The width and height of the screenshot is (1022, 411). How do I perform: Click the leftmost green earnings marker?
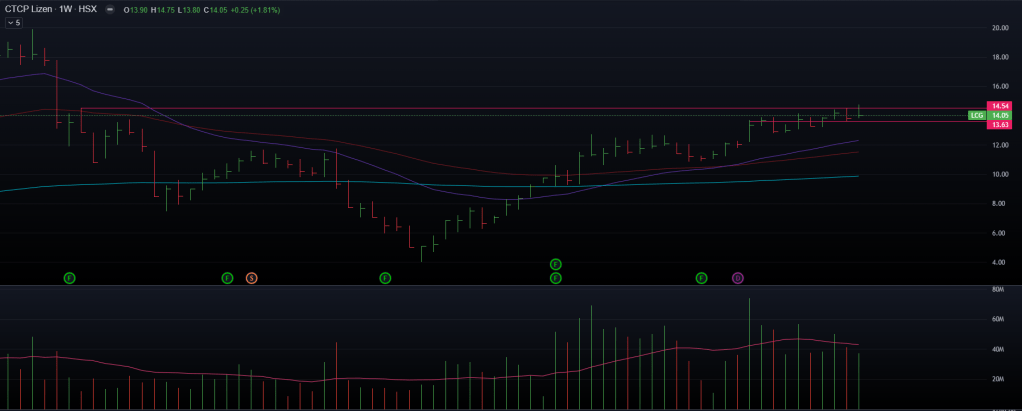click(70, 277)
